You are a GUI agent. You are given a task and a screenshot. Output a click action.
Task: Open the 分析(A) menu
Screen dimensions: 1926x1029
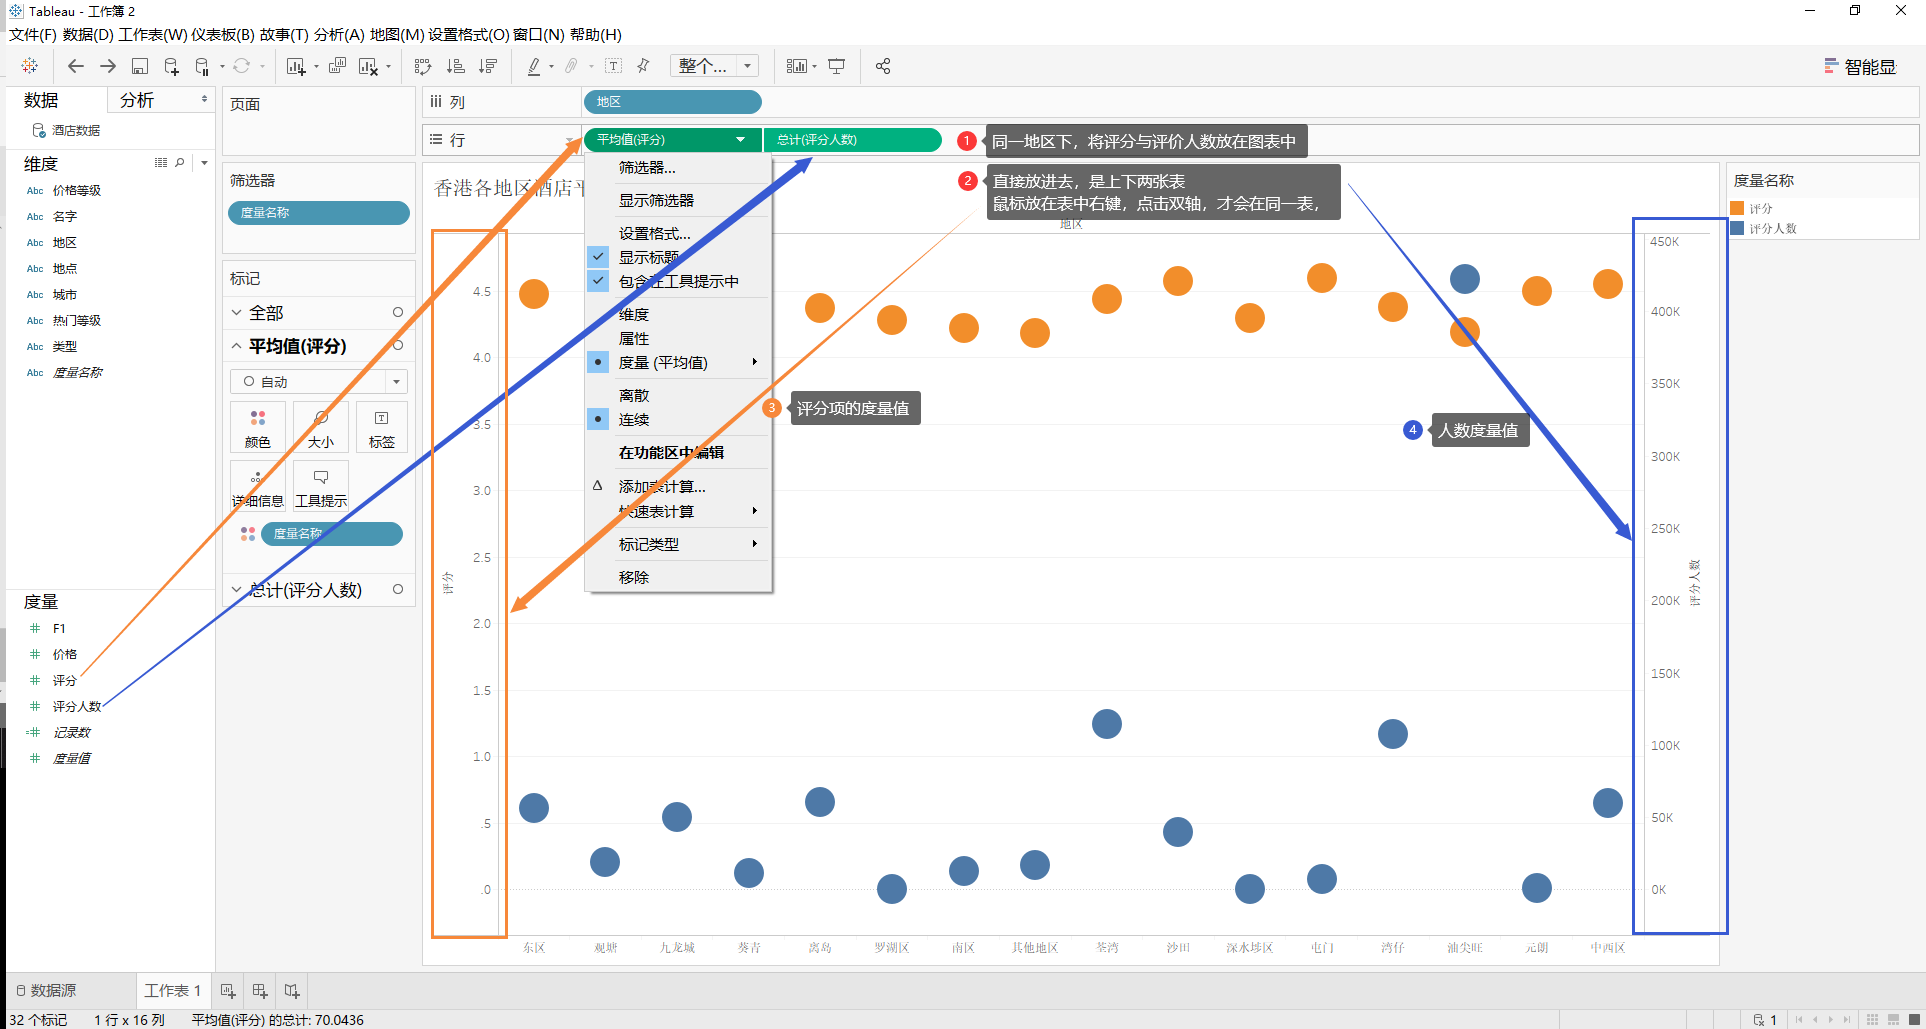point(339,35)
